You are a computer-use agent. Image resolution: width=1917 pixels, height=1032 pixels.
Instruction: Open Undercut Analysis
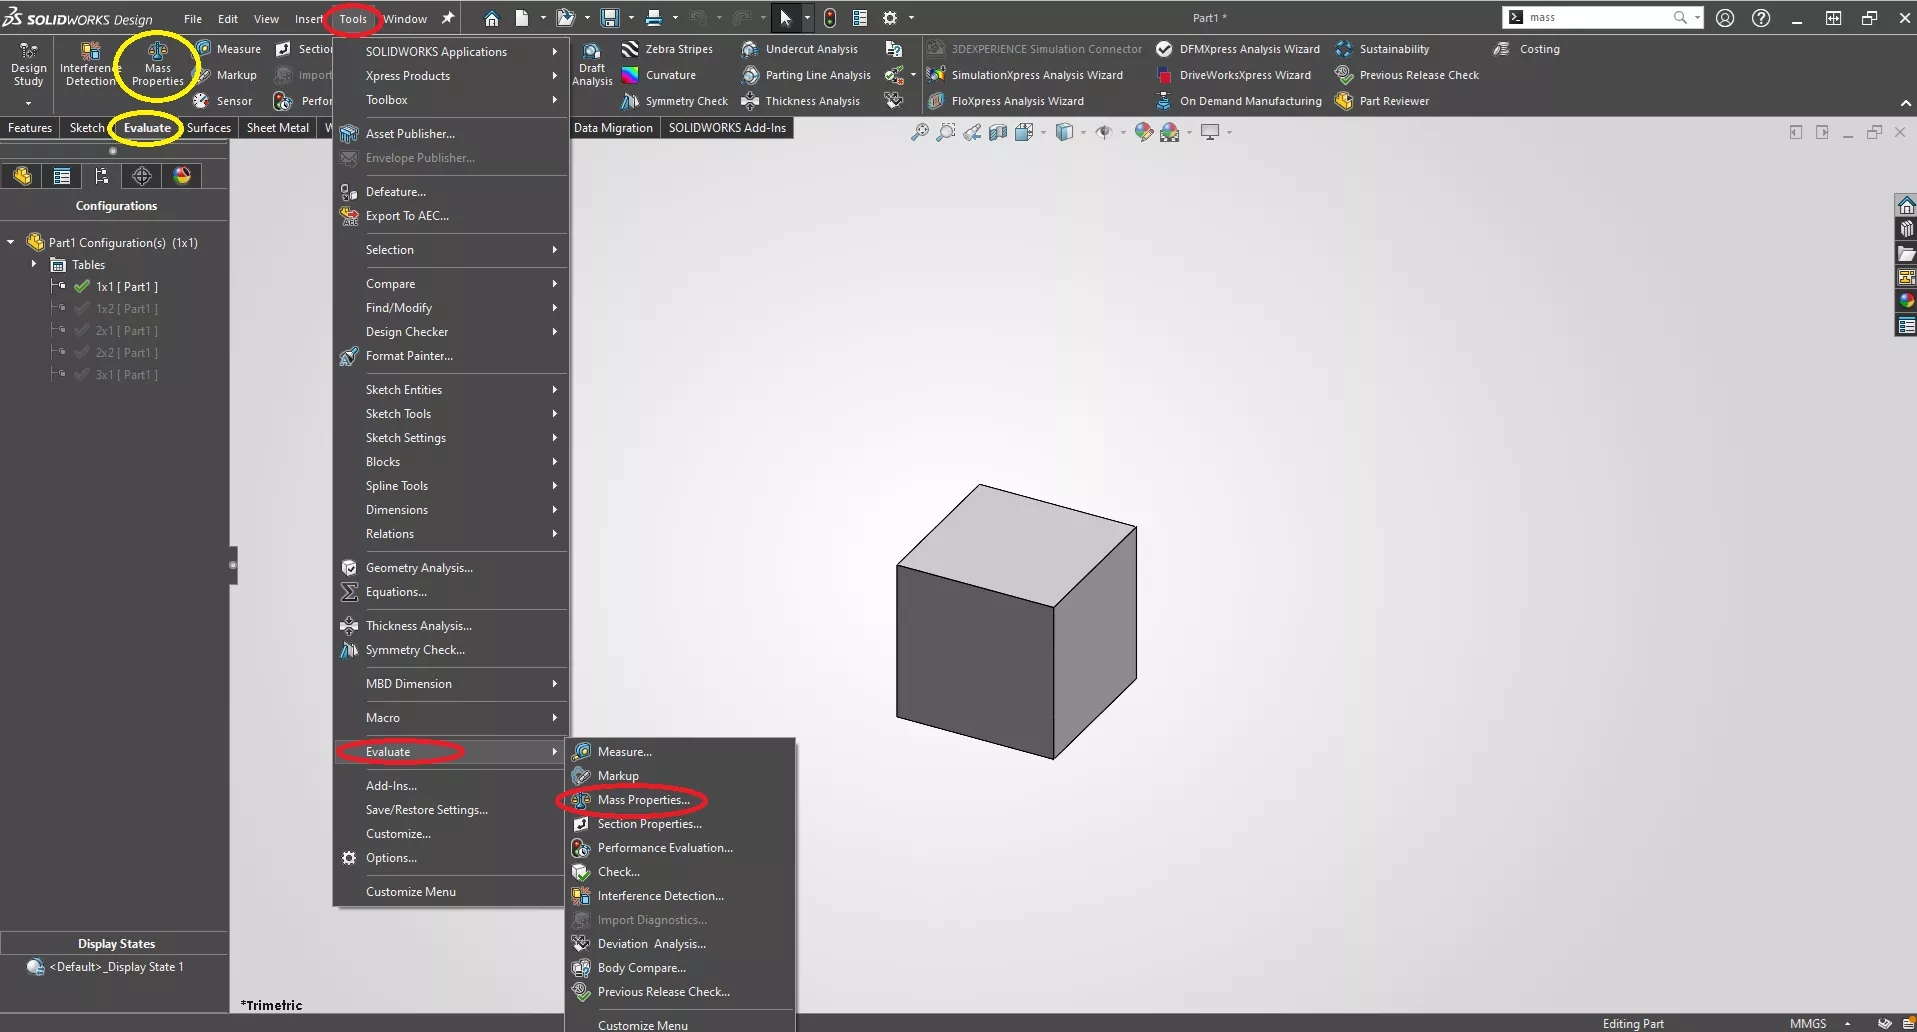(800, 49)
